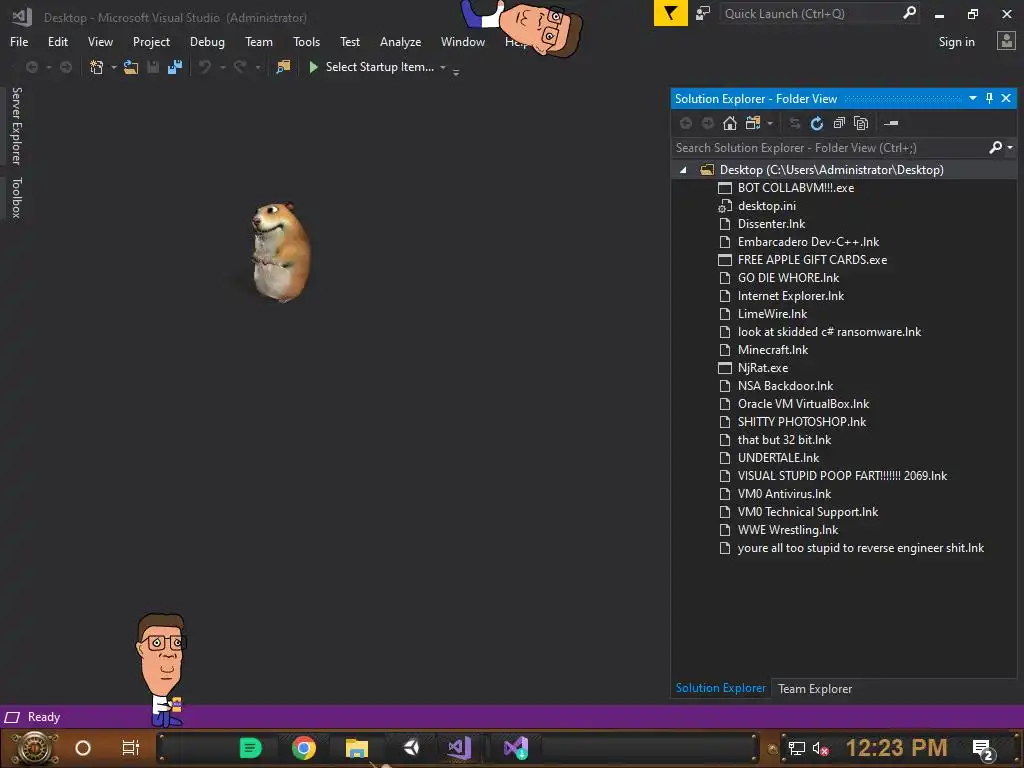Image resolution: width=1024 pixels, height=768 pixels.
Task: Open the Action Center notifications icon
Action: (983, 749)
